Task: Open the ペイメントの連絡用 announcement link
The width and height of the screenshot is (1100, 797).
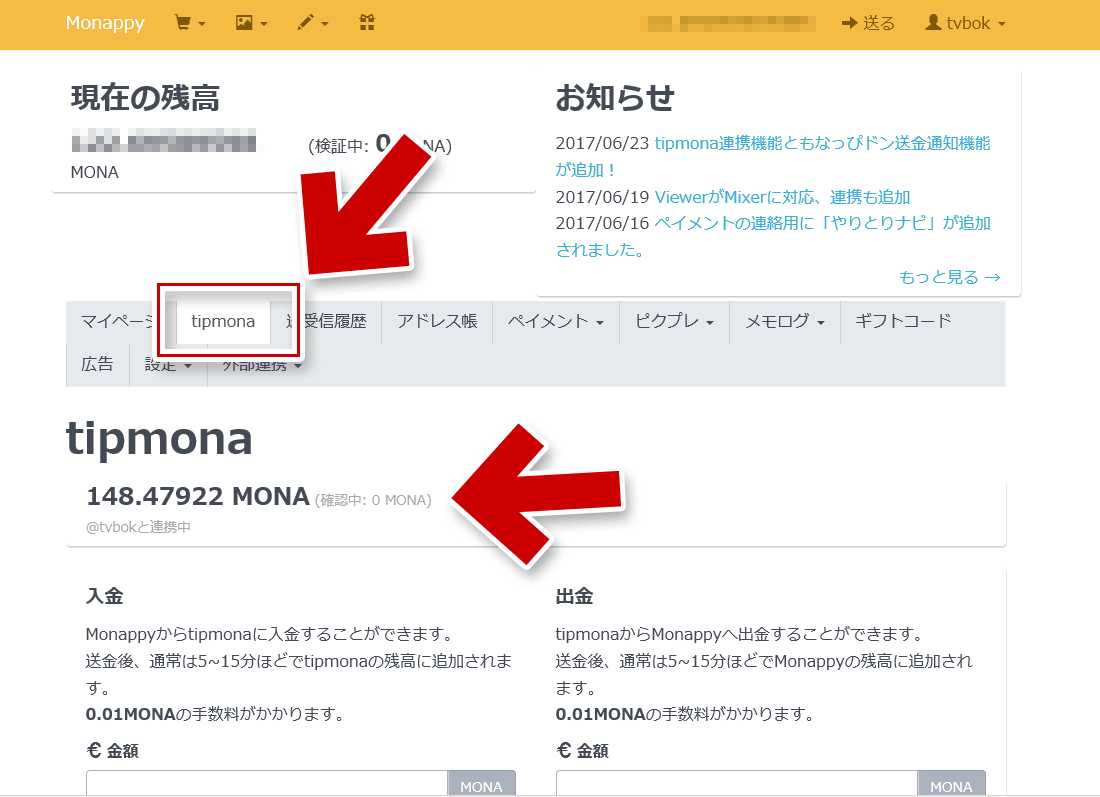Action: pos(773,236)
